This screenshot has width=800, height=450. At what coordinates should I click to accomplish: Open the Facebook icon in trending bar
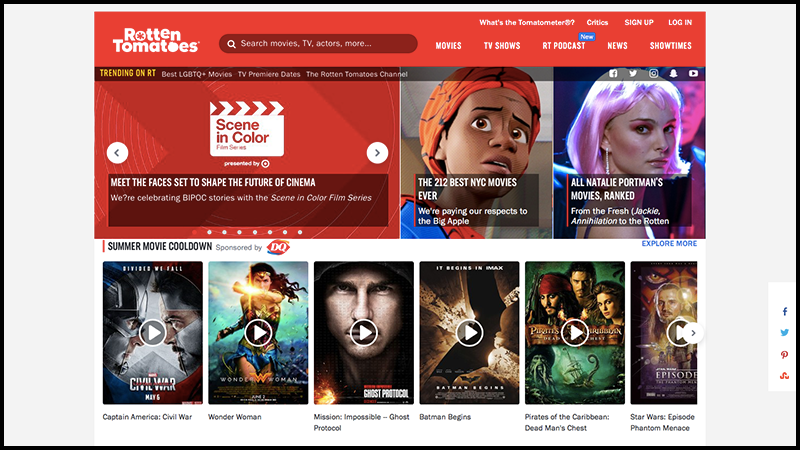click(x=613, y=73)
